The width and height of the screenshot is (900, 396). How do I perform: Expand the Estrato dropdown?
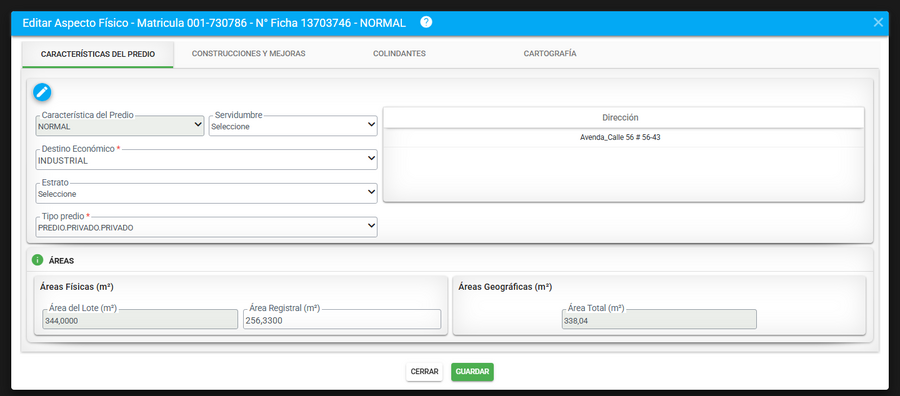coord(206,193)
